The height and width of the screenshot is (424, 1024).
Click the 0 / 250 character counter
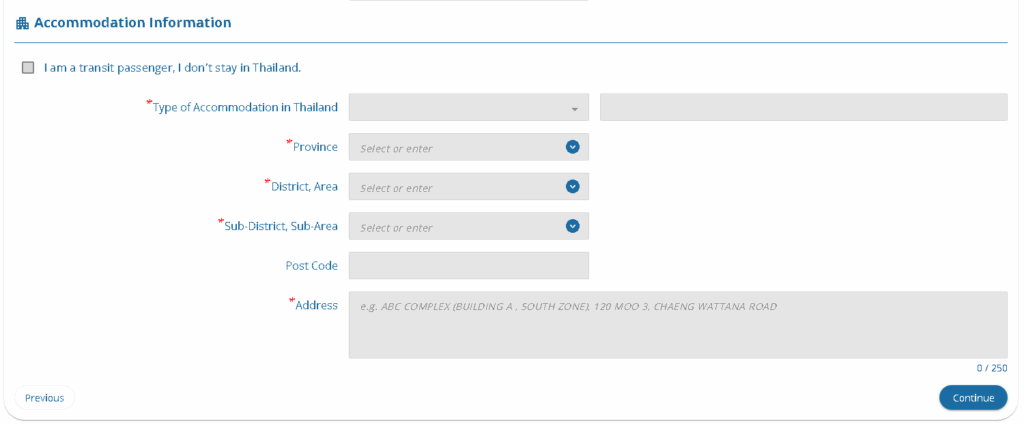991,368
